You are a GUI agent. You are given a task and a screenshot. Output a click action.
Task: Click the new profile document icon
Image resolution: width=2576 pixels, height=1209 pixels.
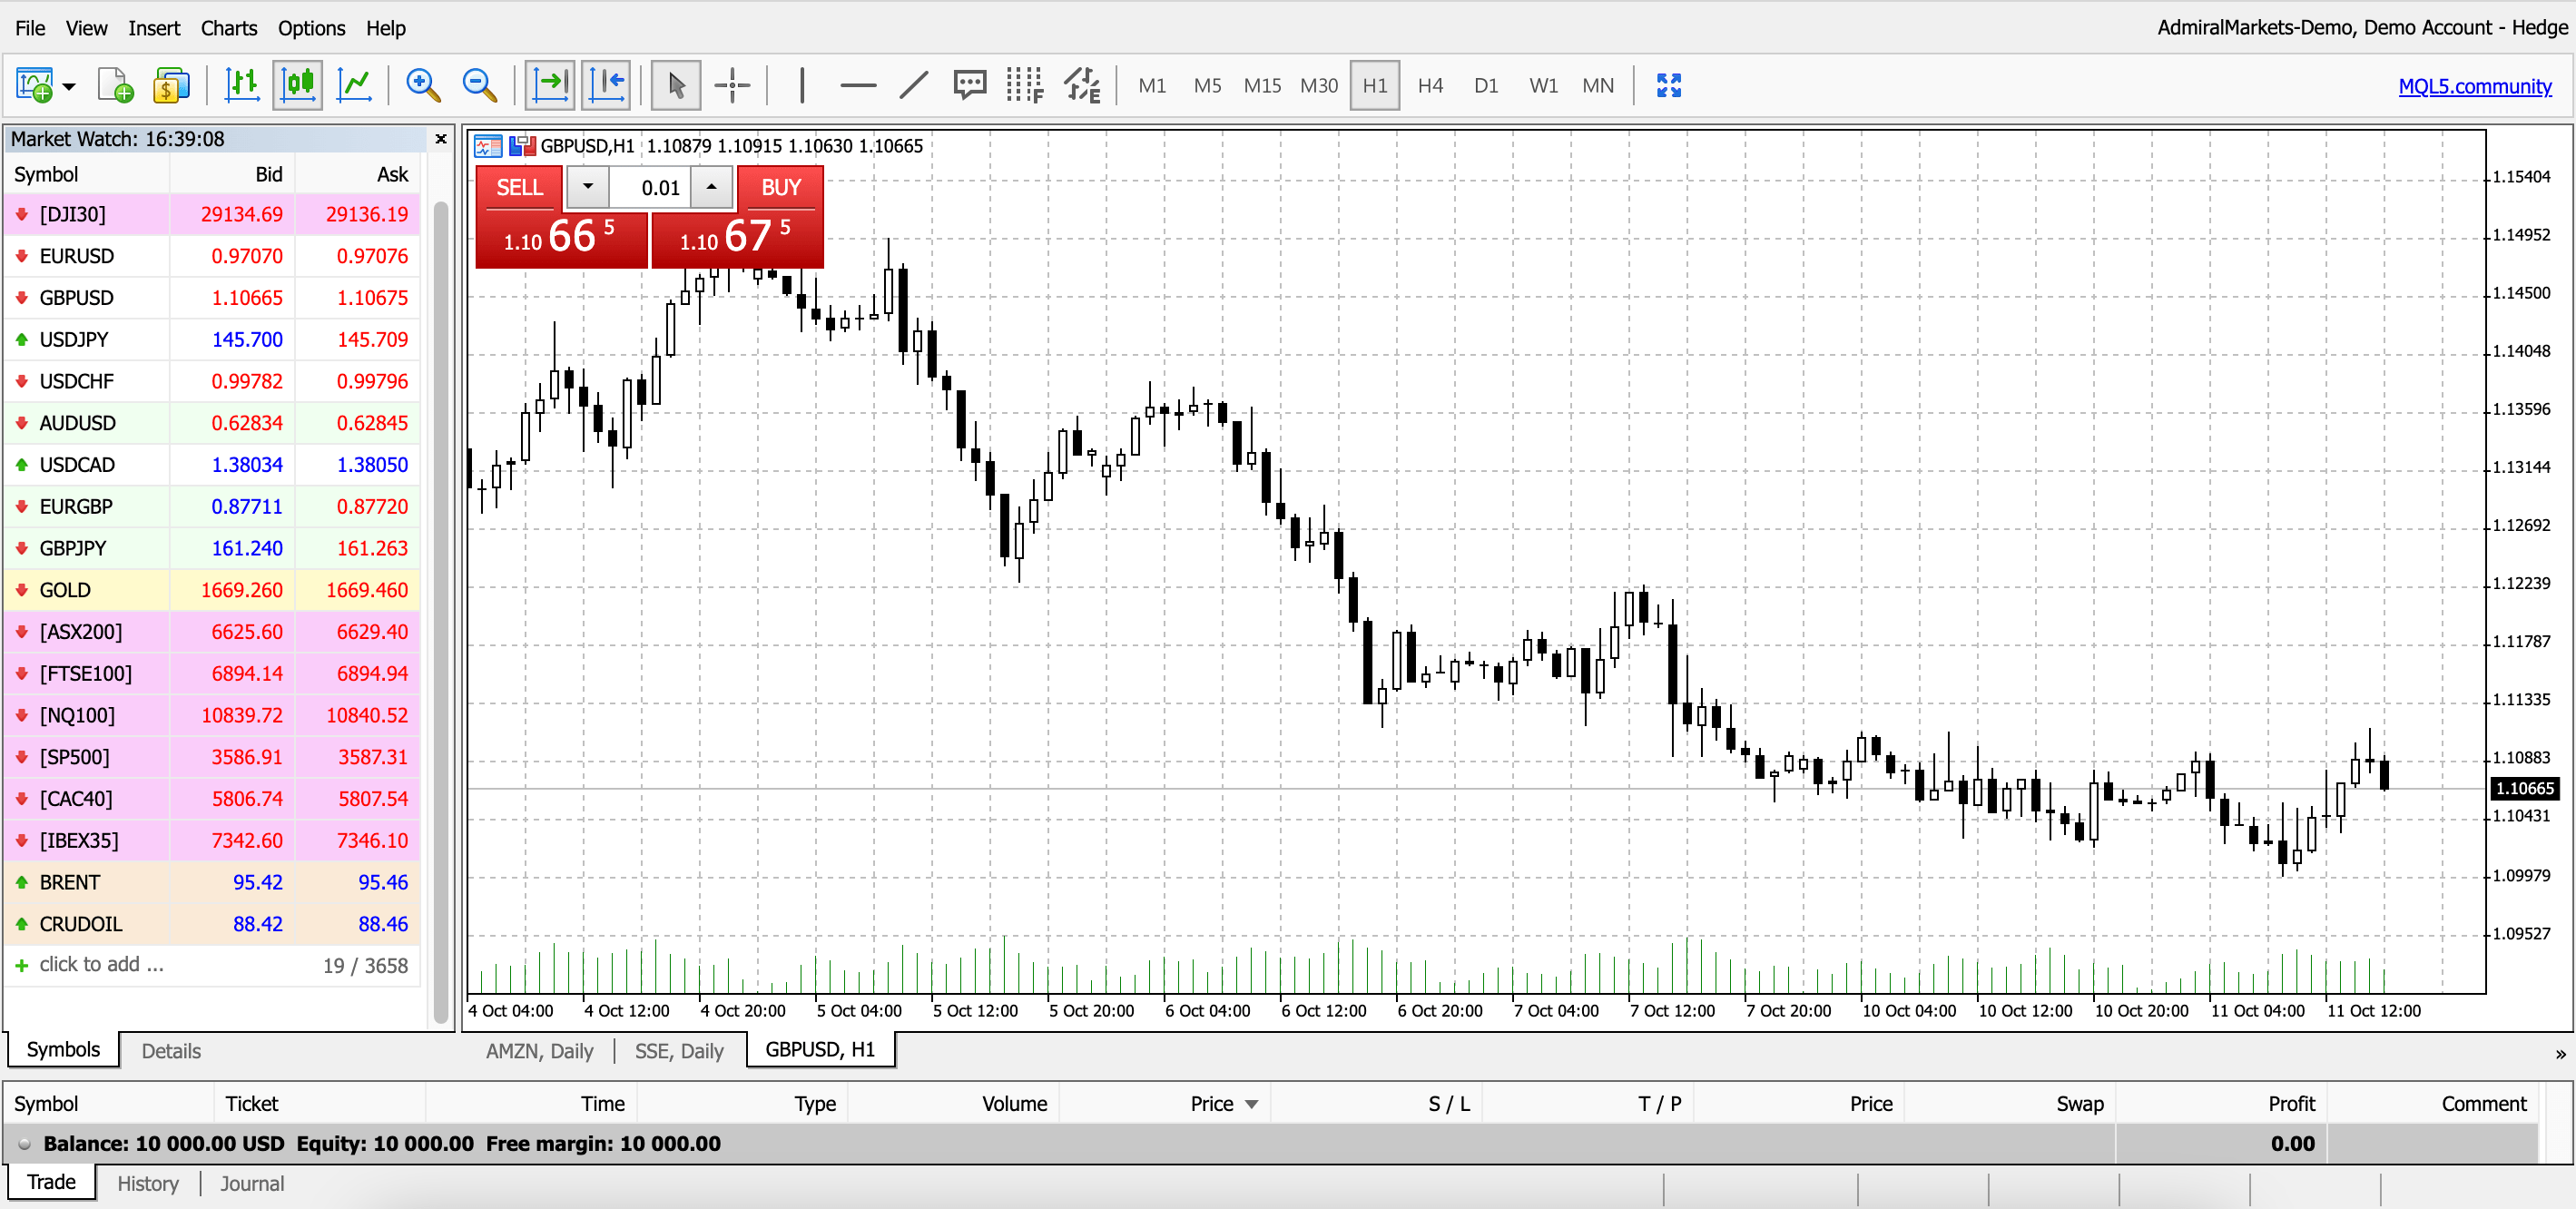(x=115, y=85)
